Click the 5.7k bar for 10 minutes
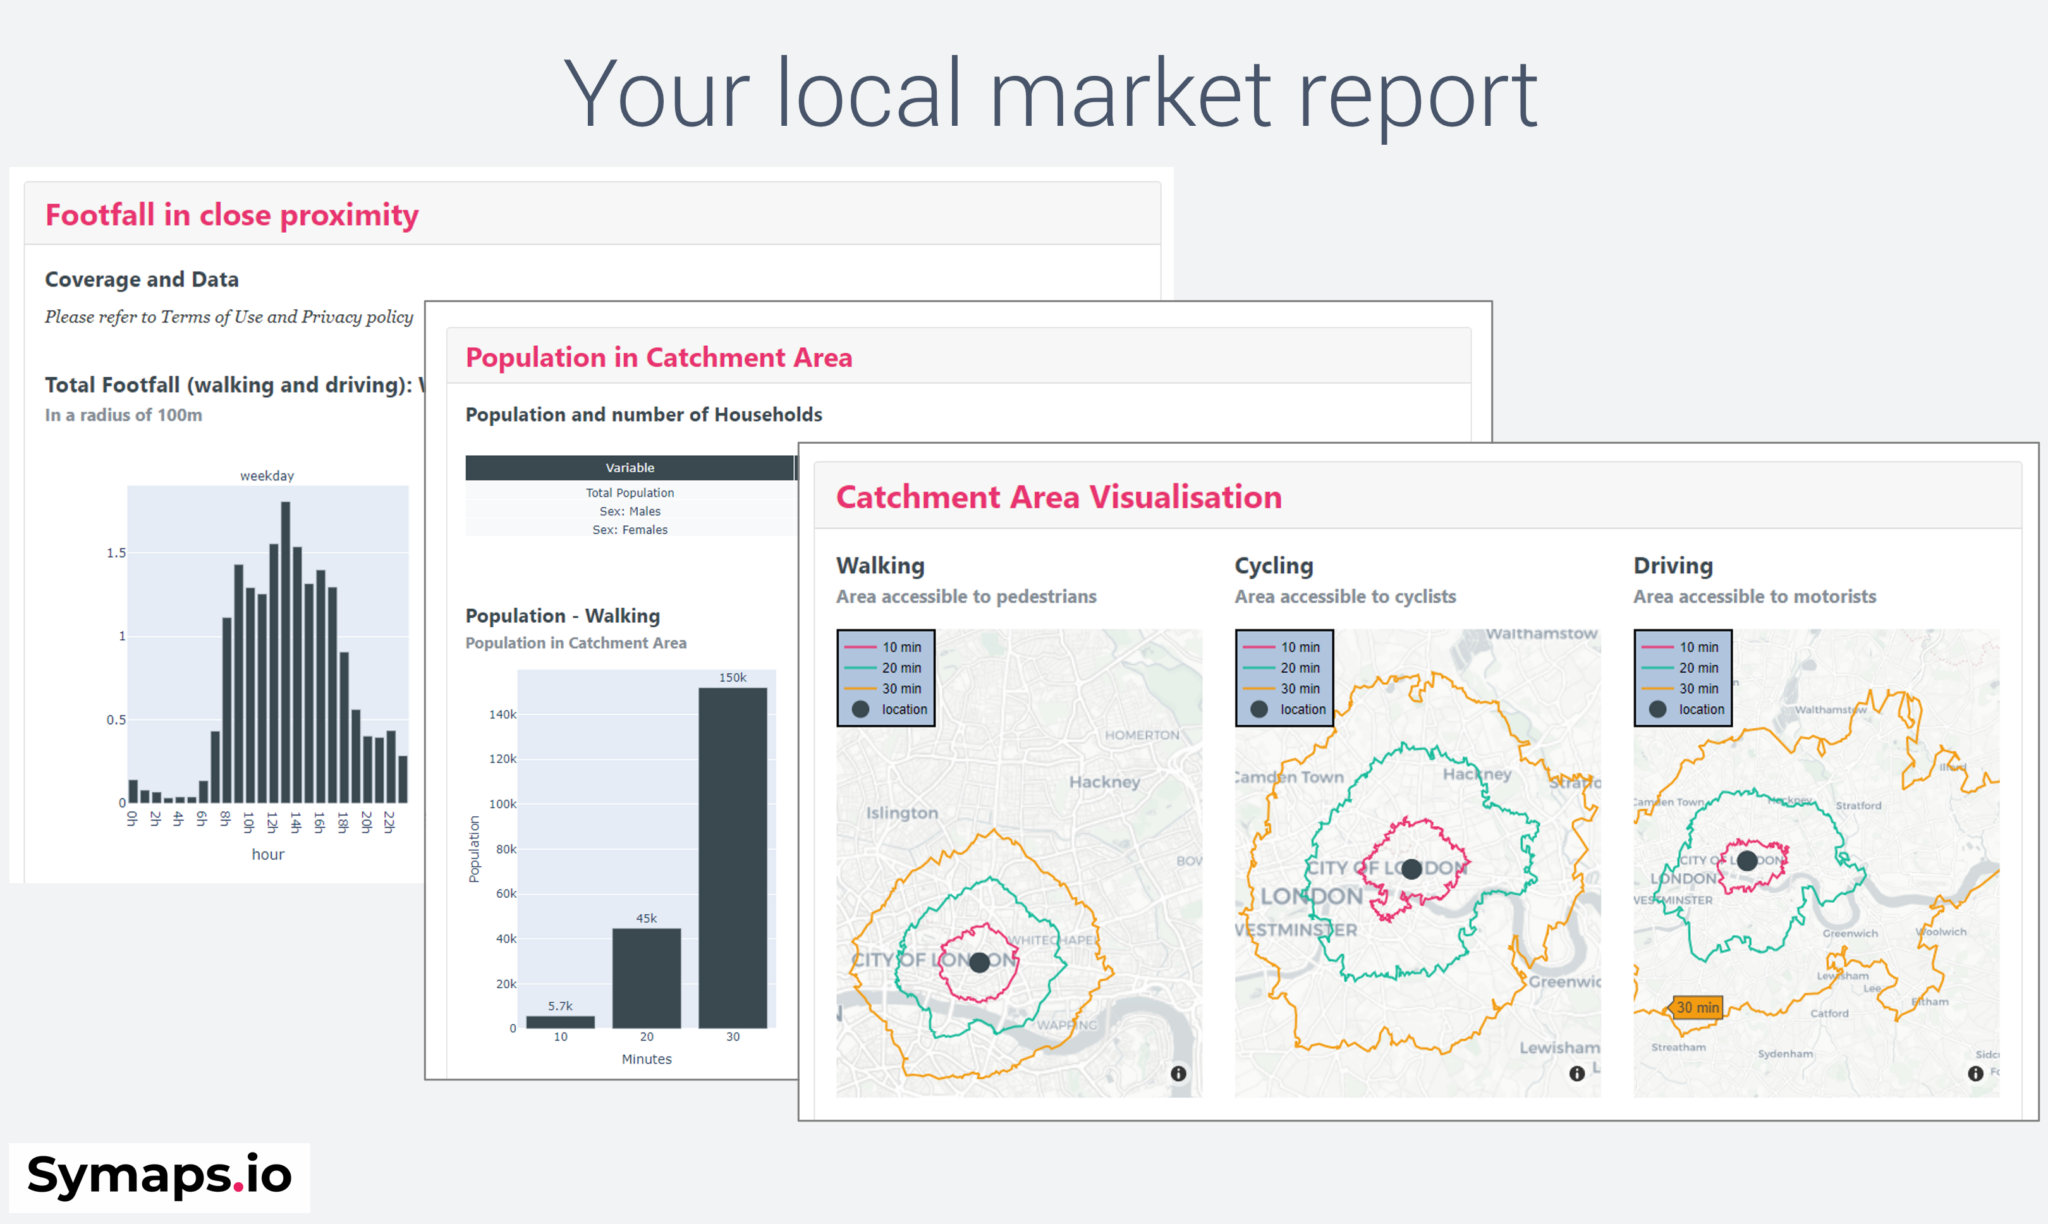2048x1224 pixels. pos(560,1022)
